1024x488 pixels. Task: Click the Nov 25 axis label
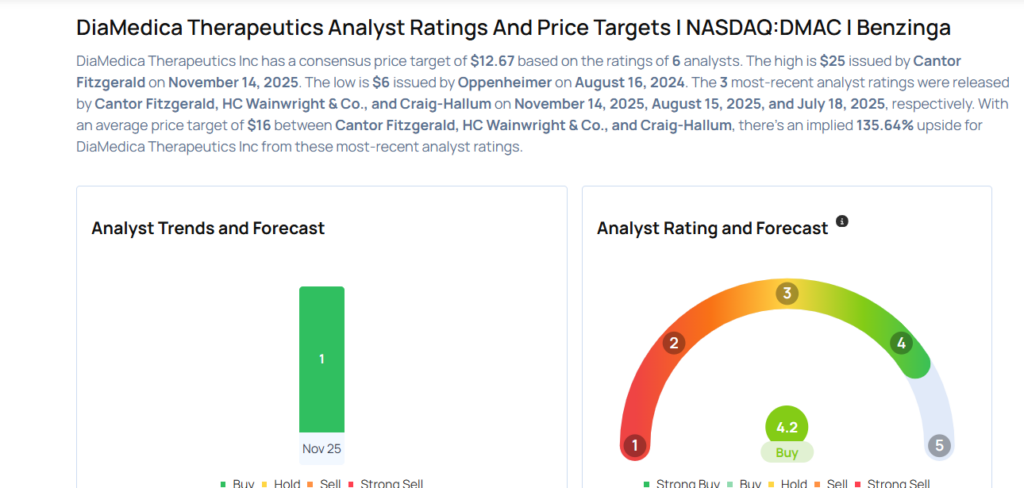pos(321,448)
